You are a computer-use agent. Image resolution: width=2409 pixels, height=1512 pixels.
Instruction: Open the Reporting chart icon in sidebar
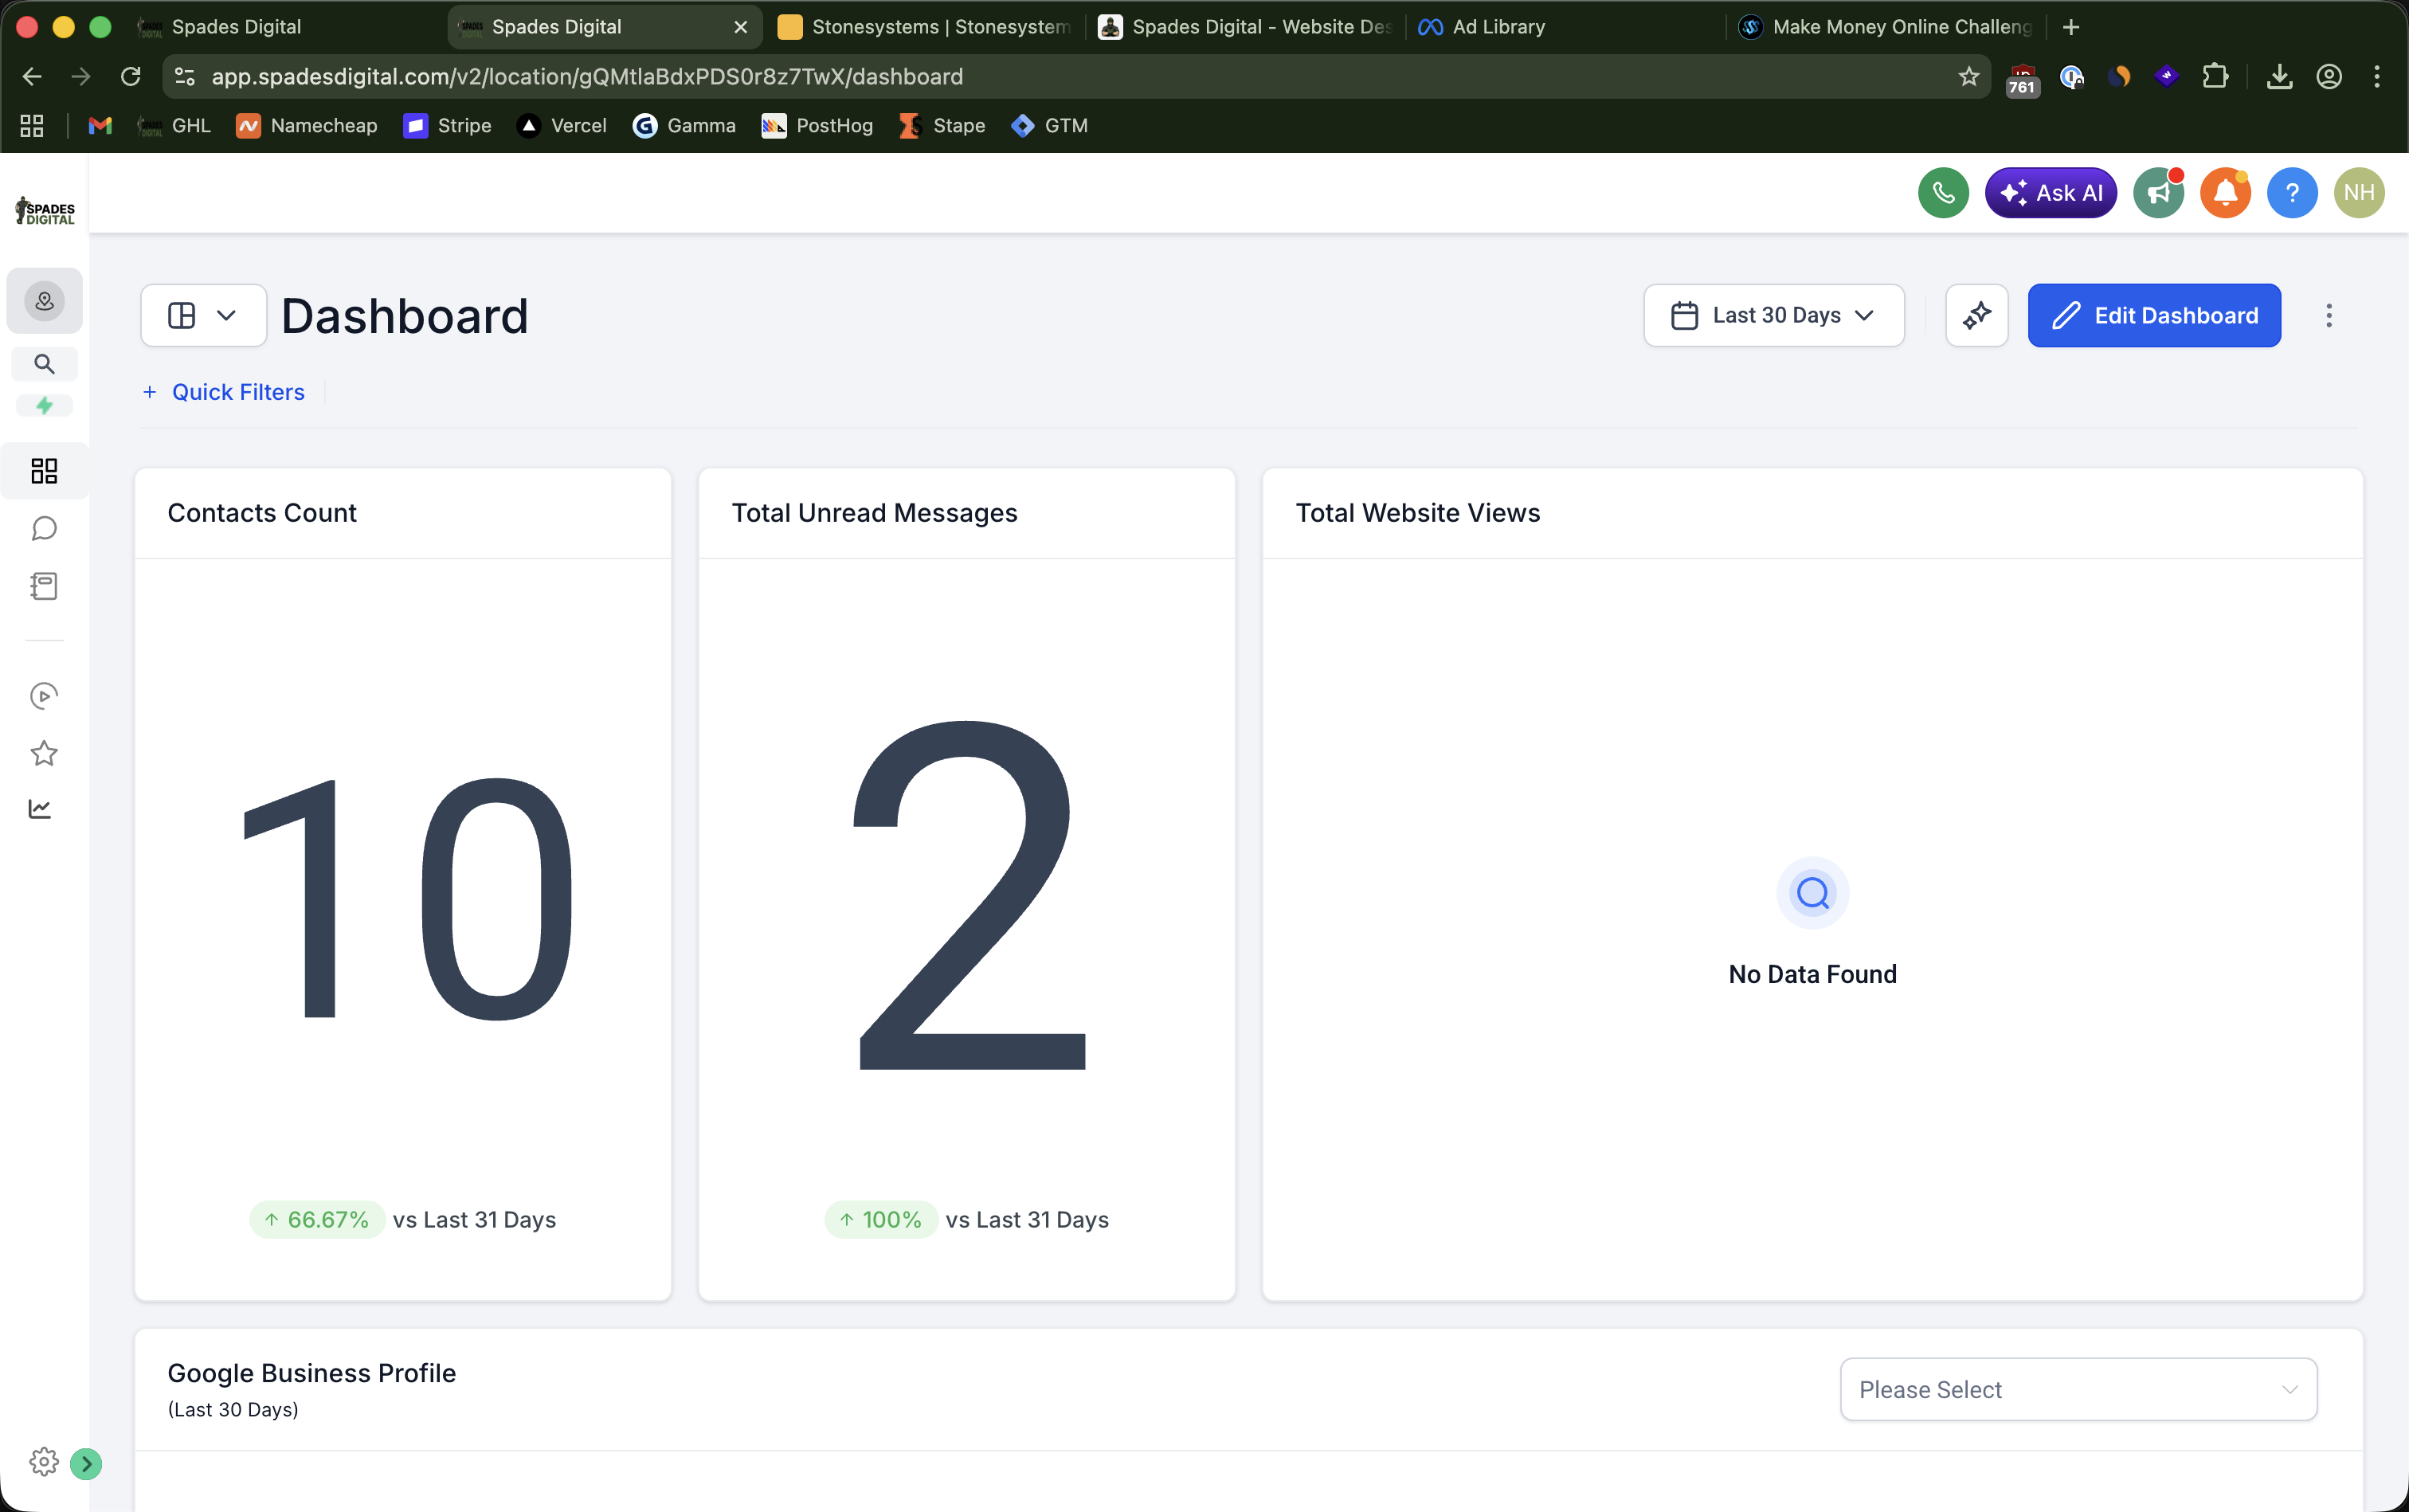(40, 809)
